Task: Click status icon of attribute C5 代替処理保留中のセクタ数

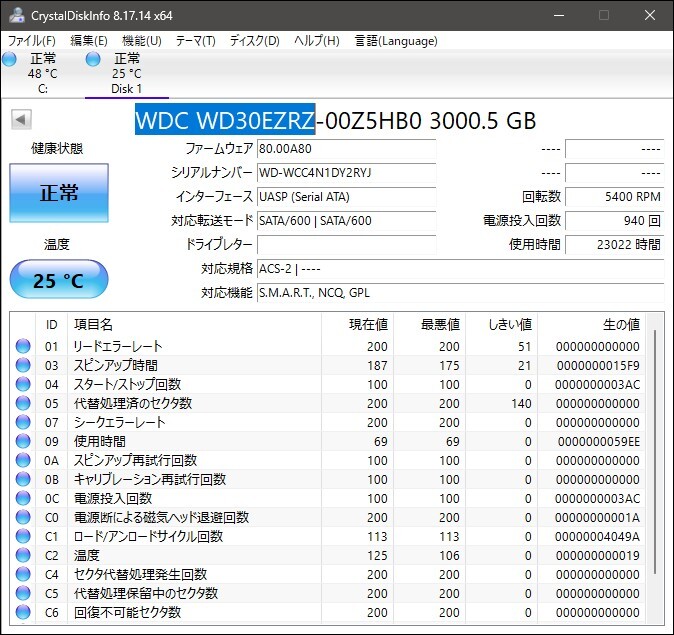Action: pos(23,593)
